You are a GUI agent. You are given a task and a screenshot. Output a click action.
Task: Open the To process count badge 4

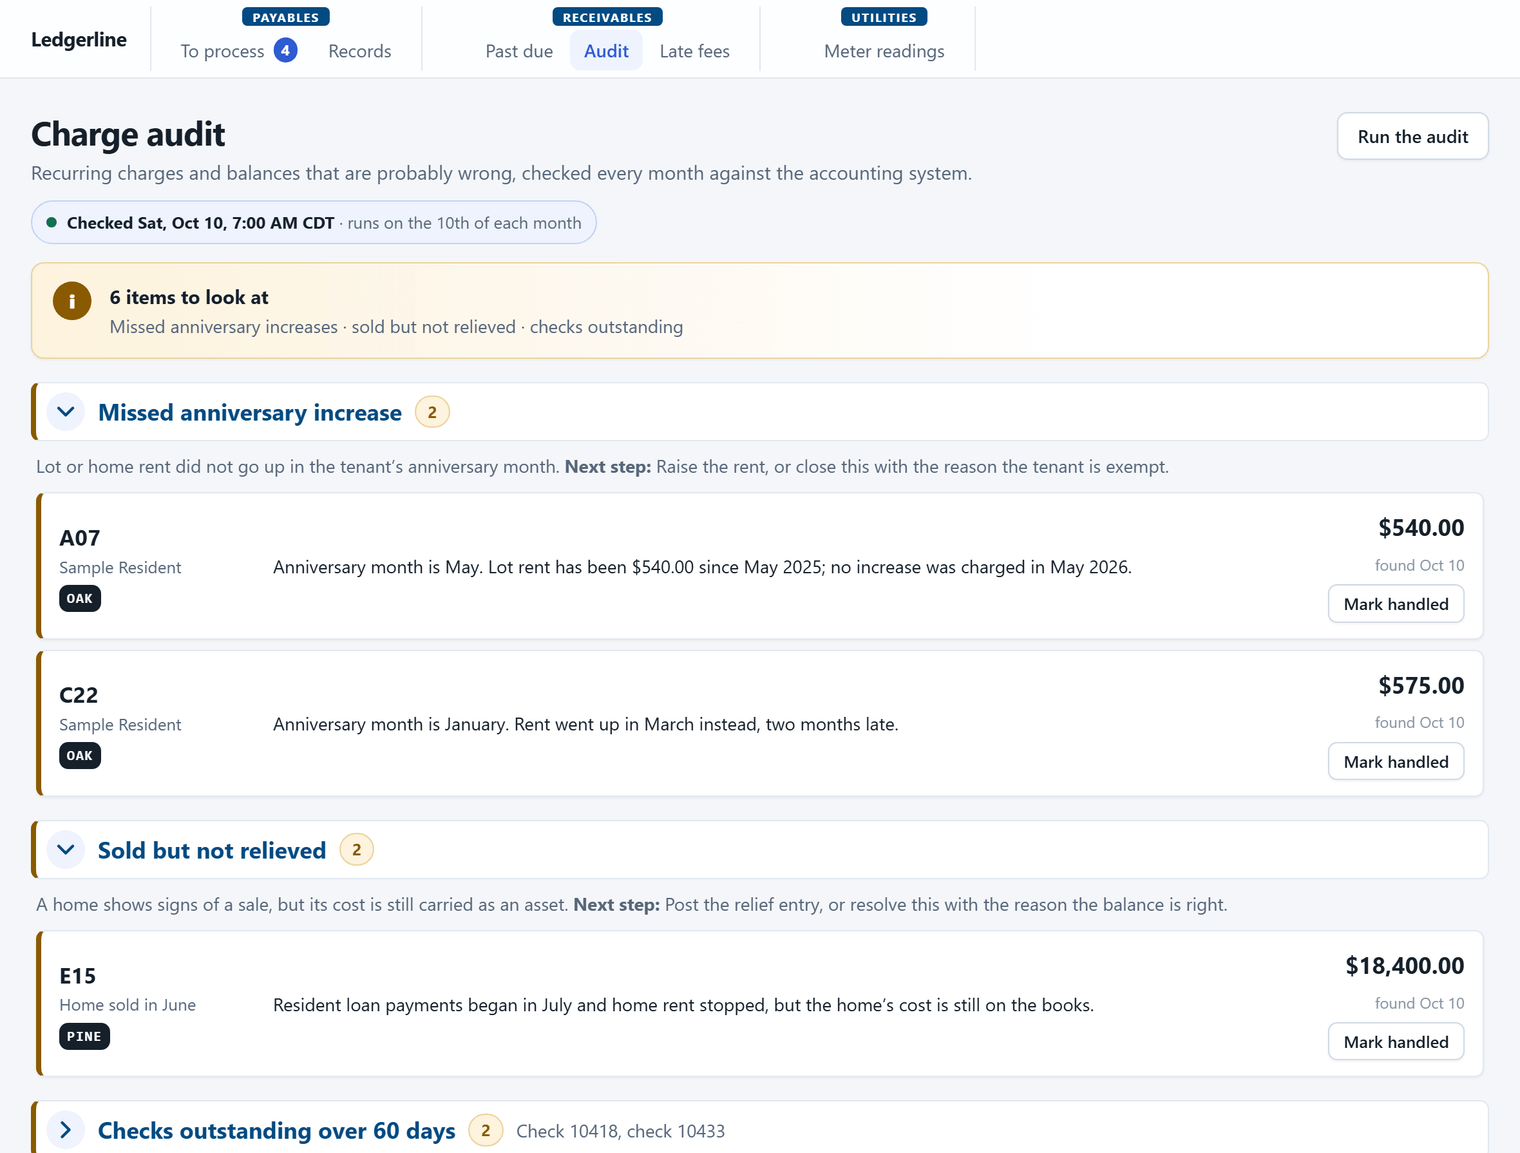click(x=285, y=50)
